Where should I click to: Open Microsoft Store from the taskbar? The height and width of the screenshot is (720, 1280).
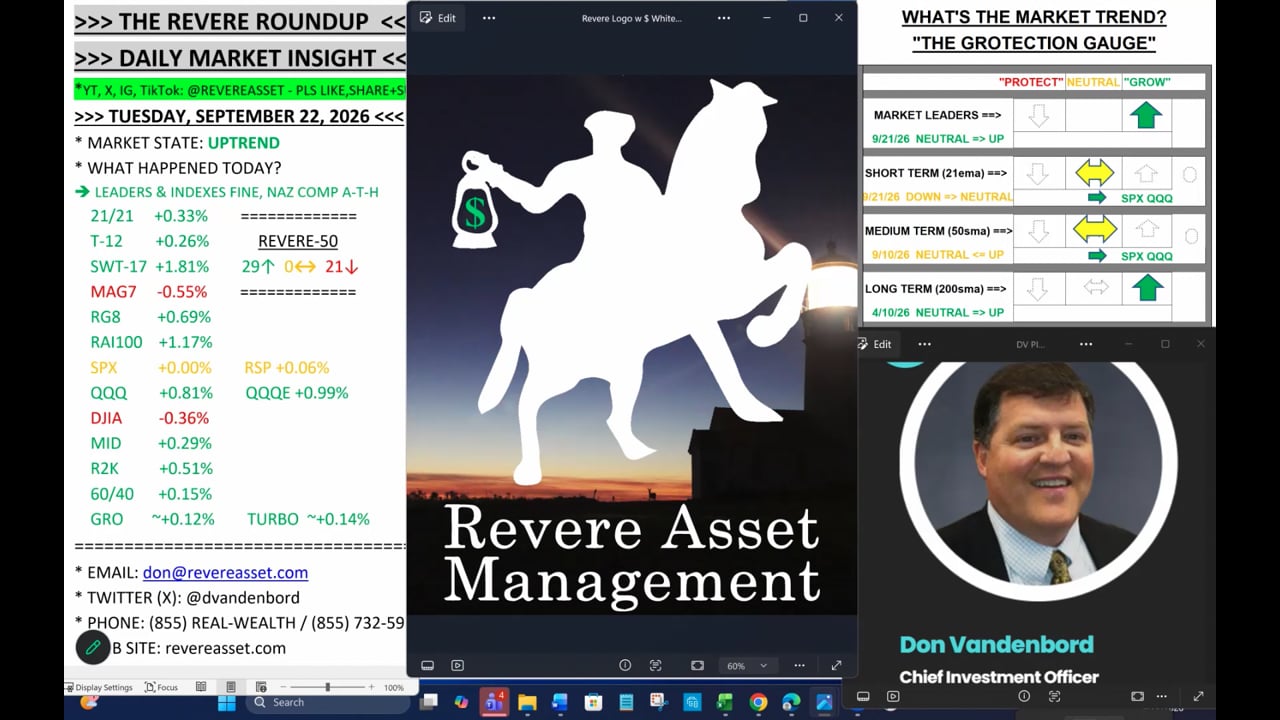[x=593, y=702]
